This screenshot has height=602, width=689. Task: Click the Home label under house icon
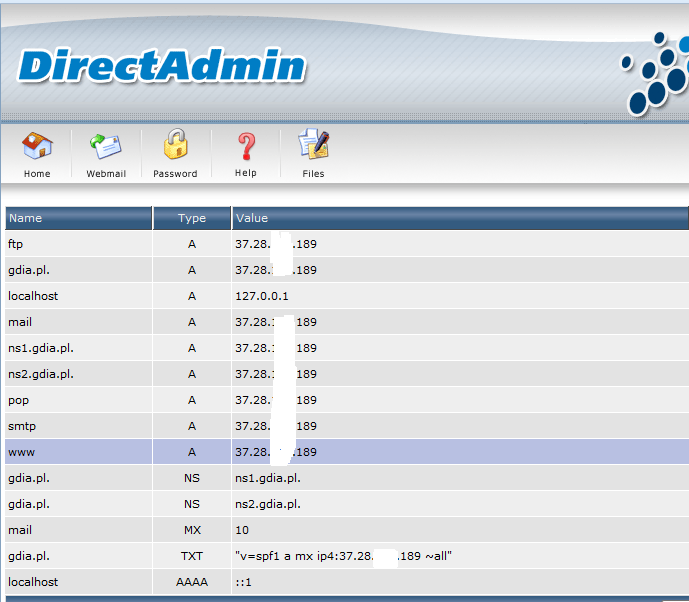(x=37, y=174)
